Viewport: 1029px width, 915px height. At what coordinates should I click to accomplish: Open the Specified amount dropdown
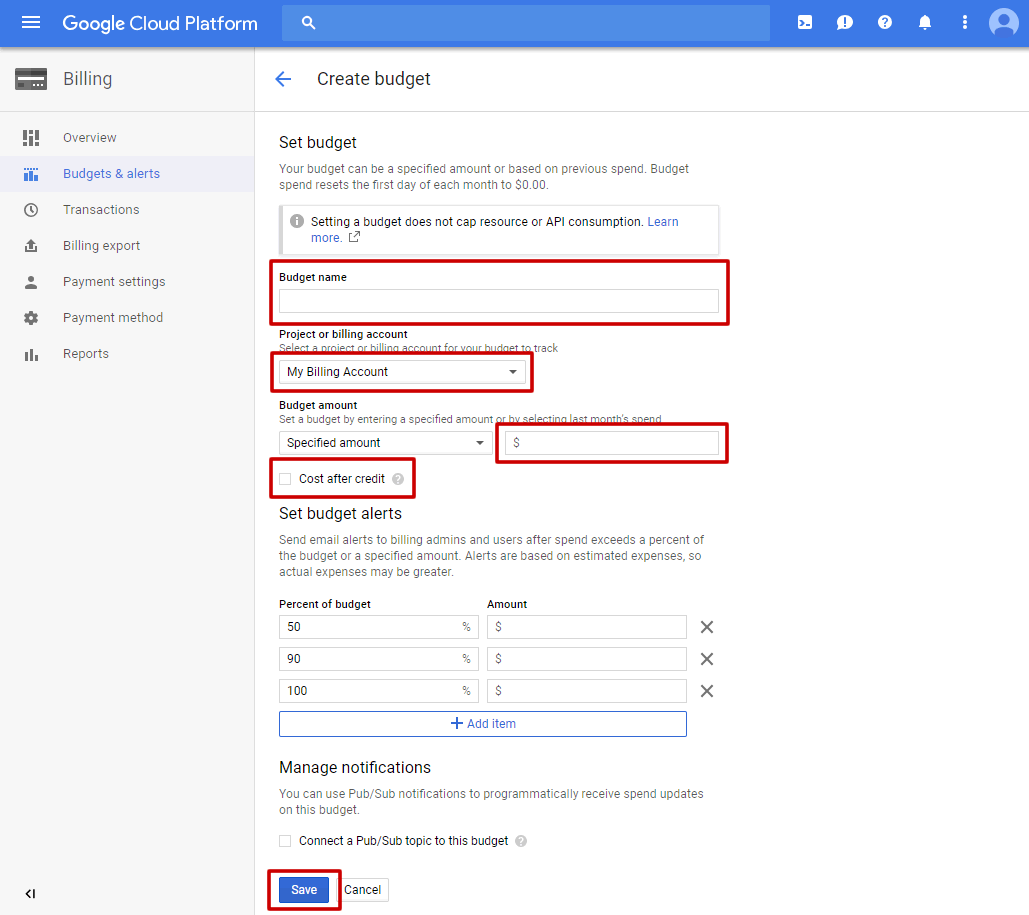[x=383, y=442]
